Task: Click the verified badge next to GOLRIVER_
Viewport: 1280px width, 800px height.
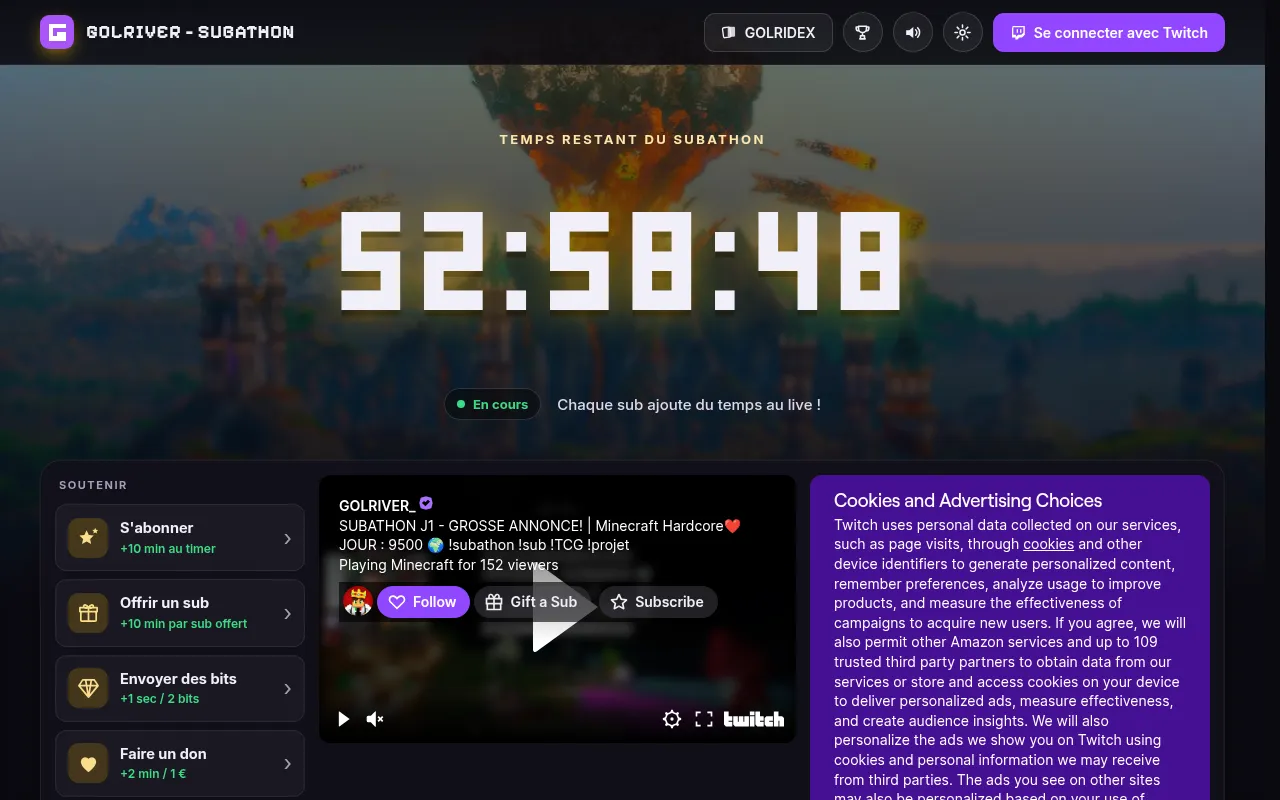Action: (x=426, y=503)
